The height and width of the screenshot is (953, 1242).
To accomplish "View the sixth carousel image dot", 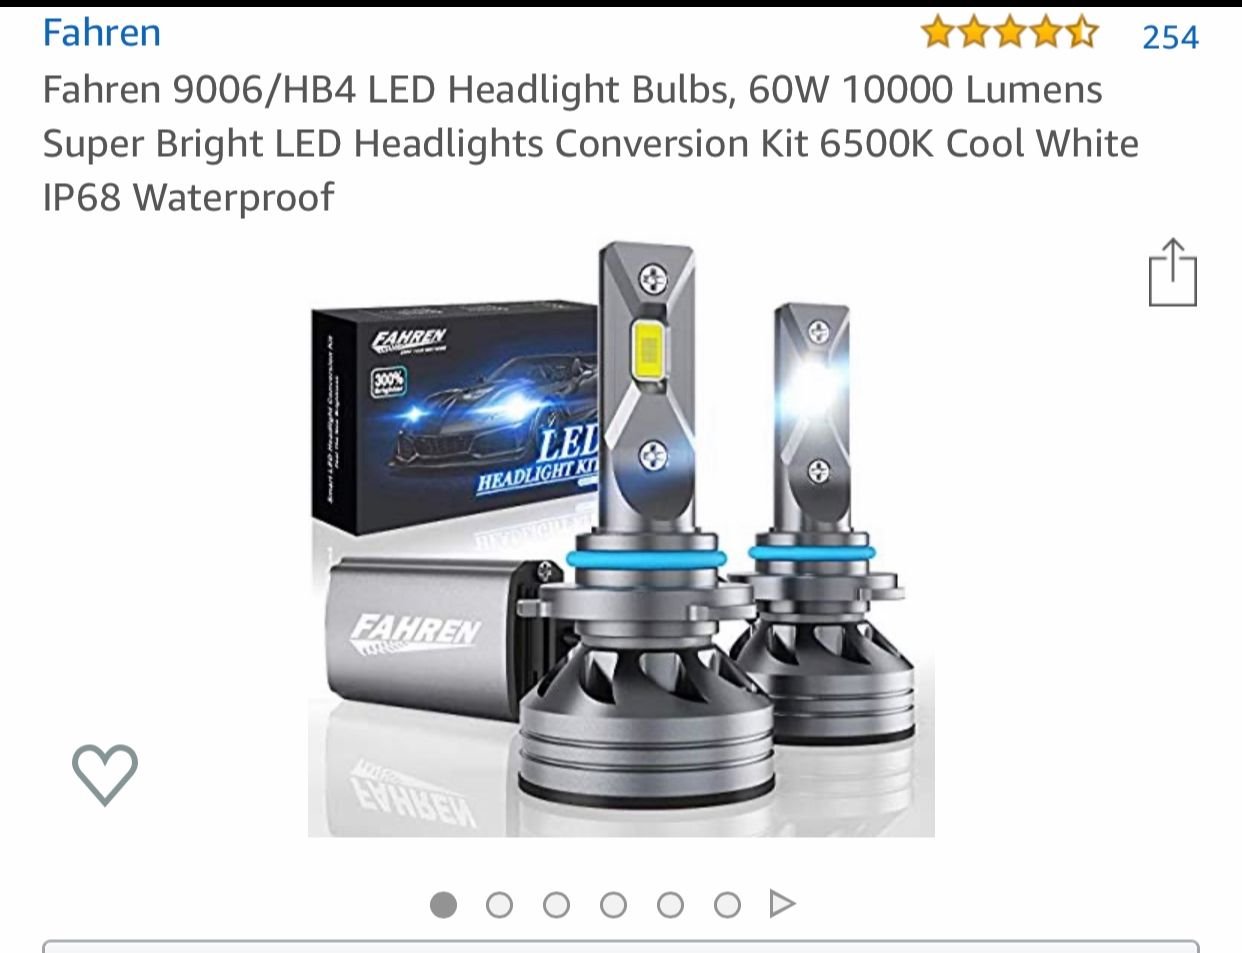I will (727, 905).
